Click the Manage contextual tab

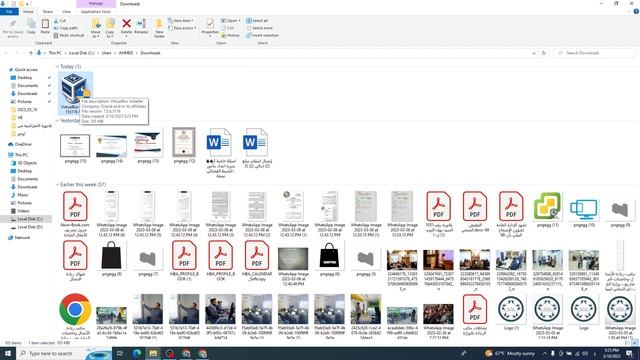pos(96,4)
